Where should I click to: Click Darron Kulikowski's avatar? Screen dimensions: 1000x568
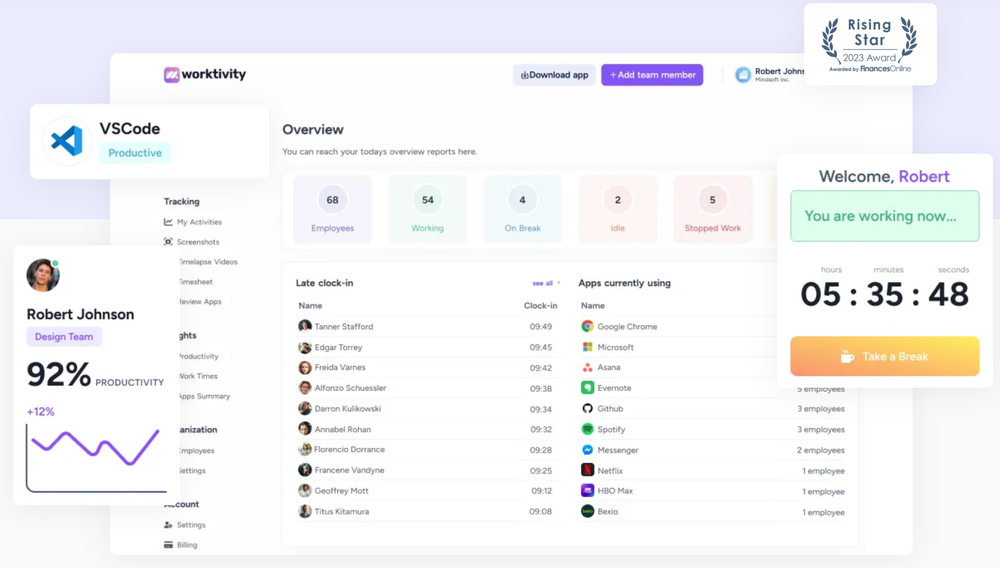pyautogui.click(x=305, y=408)
